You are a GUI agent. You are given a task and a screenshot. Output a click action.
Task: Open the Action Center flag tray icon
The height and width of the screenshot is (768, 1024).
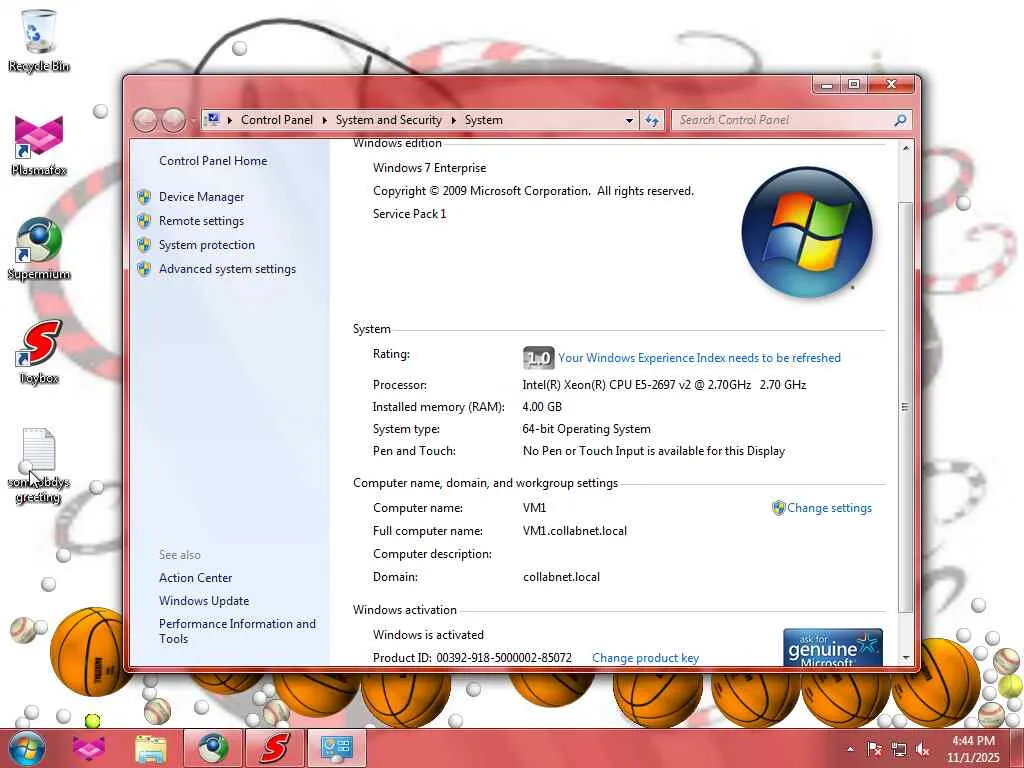click(x=874, y=749)
